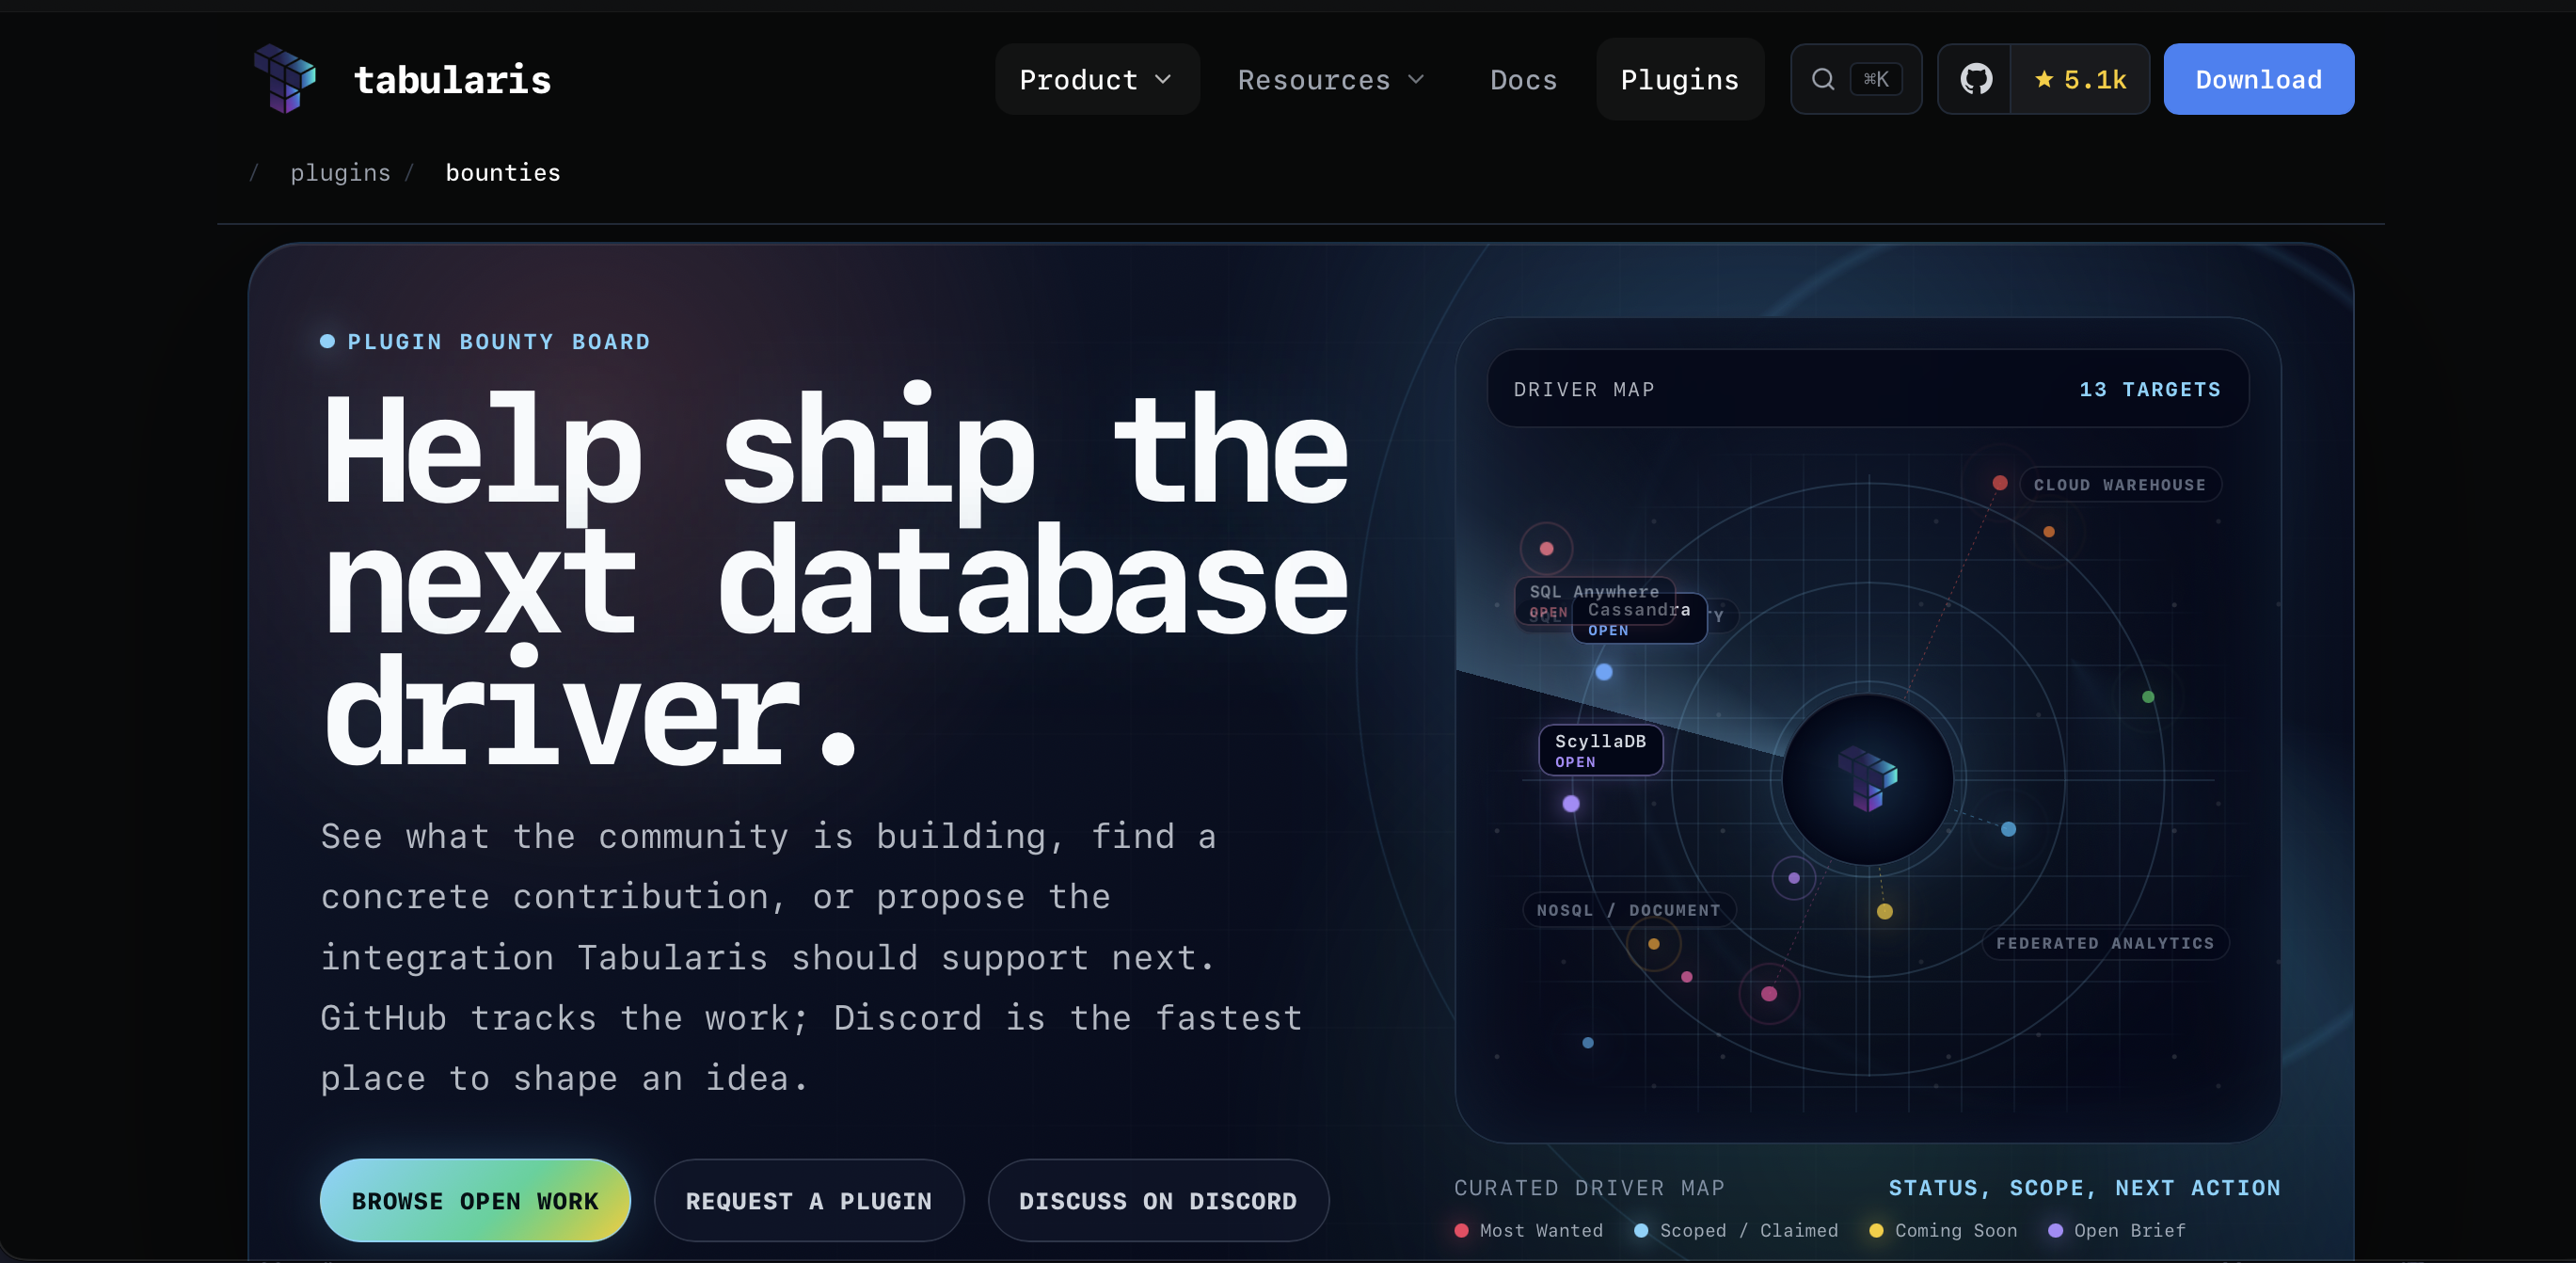Click the yellow dot below the center logo
This screenshot has height=1263, width=2576.
click(x=1884, y=910)
